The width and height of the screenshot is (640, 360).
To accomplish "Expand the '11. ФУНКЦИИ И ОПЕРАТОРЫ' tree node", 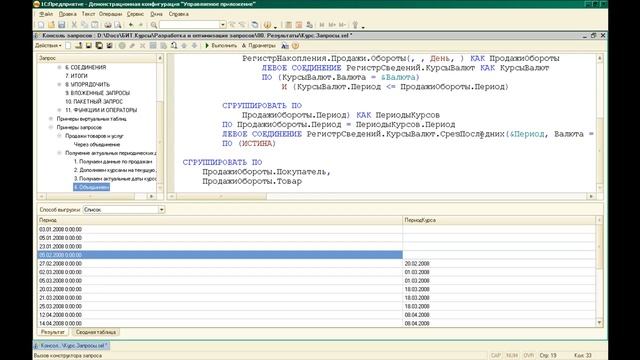I will [60, 110].
